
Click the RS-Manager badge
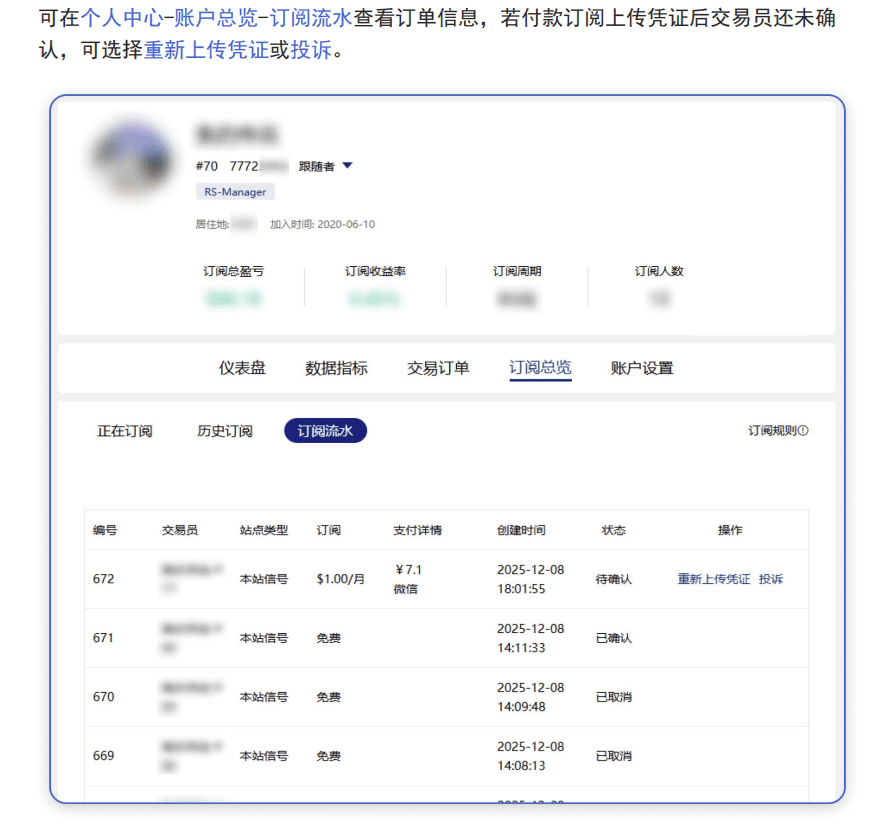235,192
